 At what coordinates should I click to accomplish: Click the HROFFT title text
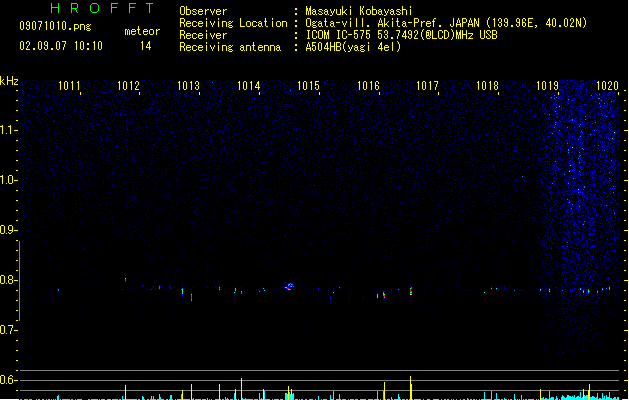pos(102,8)
